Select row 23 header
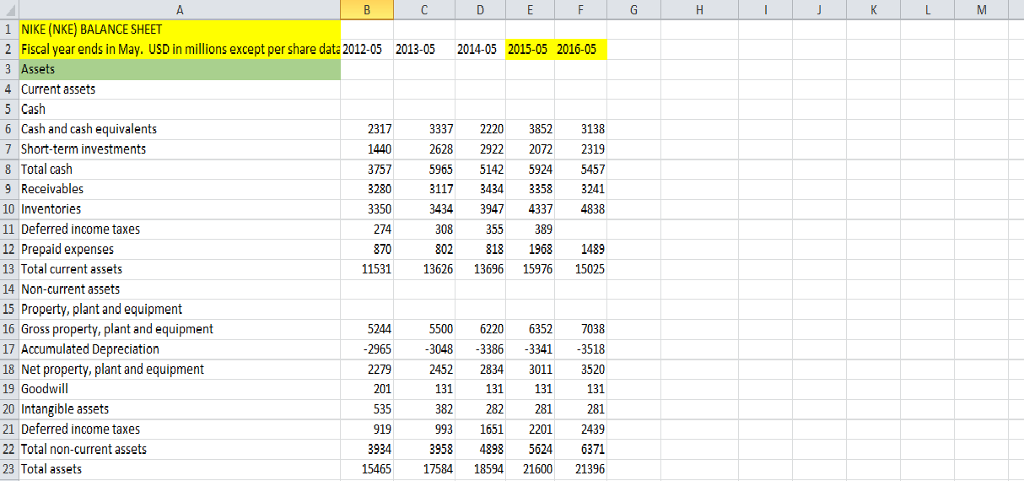The image size is (1024, 481). point(9,469)
